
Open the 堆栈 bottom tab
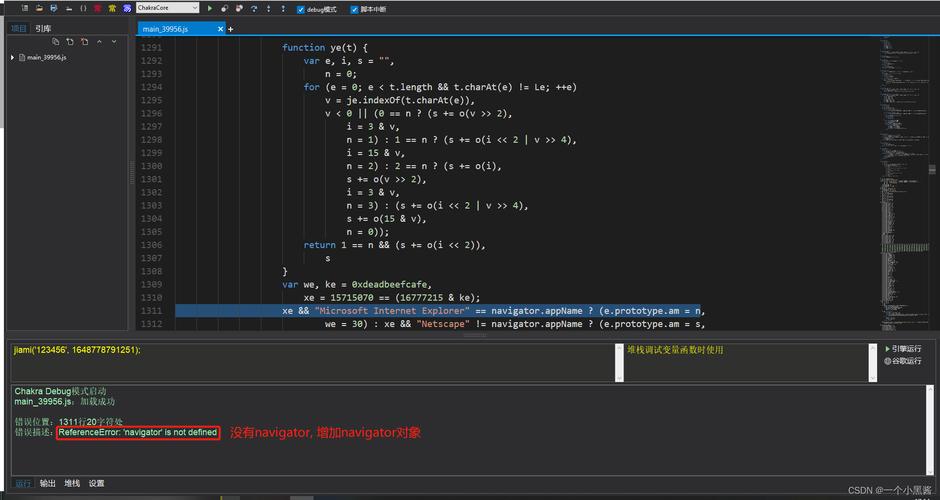coord(72,483)
